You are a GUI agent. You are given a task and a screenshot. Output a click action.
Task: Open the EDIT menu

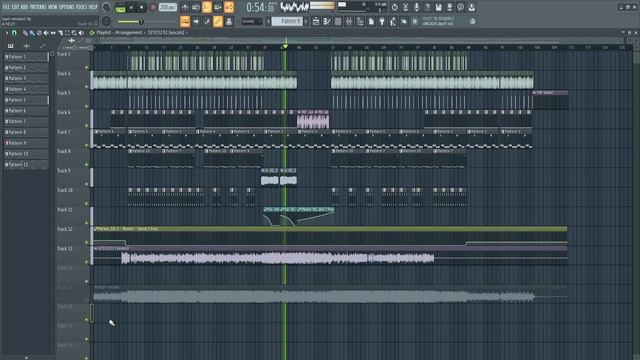pyautogui.click(x=16, y=7)
